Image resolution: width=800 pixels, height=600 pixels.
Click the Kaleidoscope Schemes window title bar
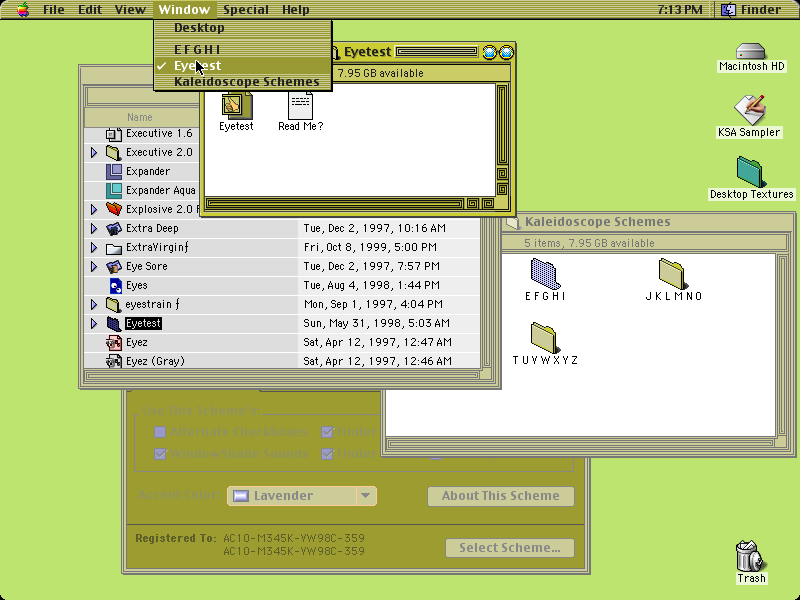(647, 222)
